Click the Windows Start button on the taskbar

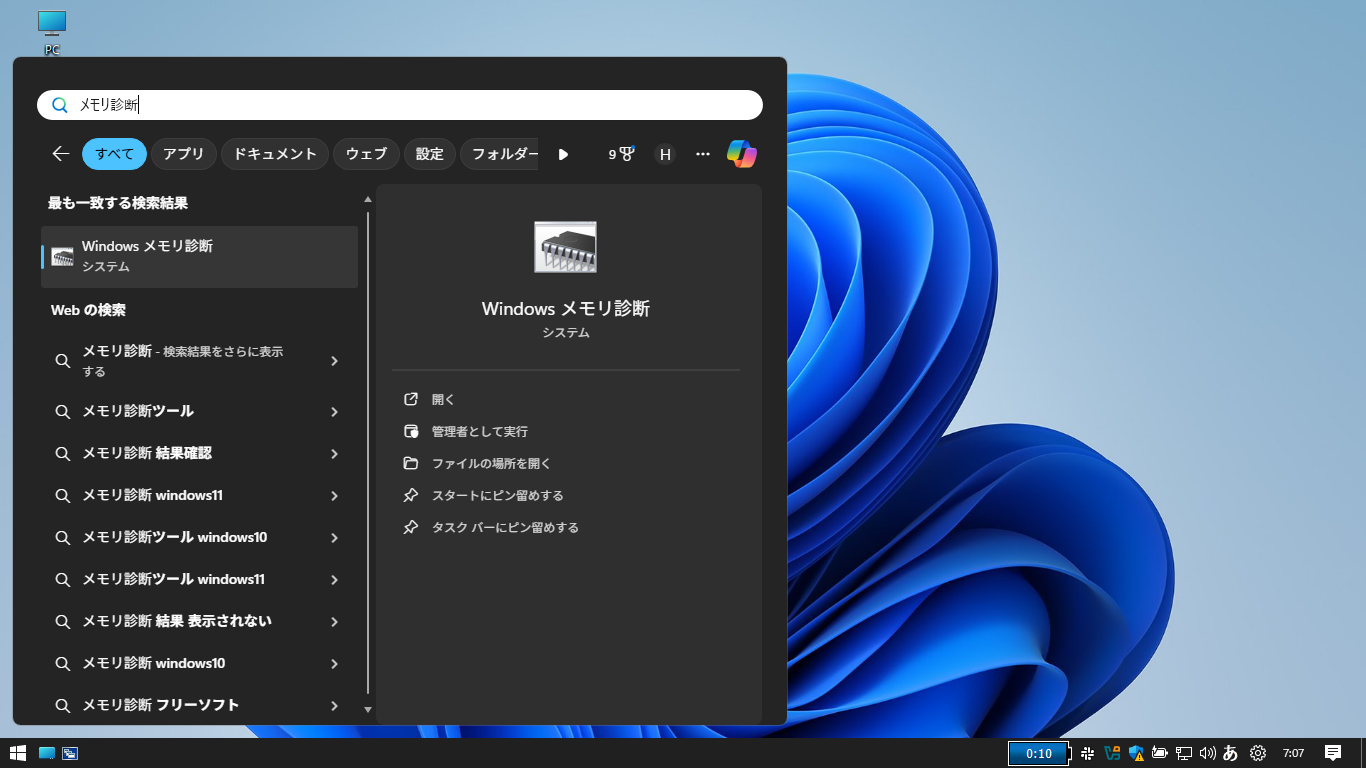coord(18,753)
